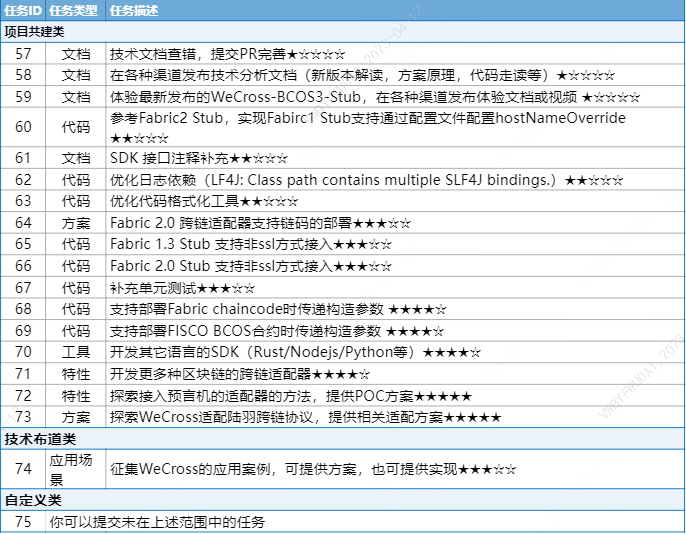Click task ID cell 65
Viewport: 686px width, 534px height.
[x=23, y=244]
